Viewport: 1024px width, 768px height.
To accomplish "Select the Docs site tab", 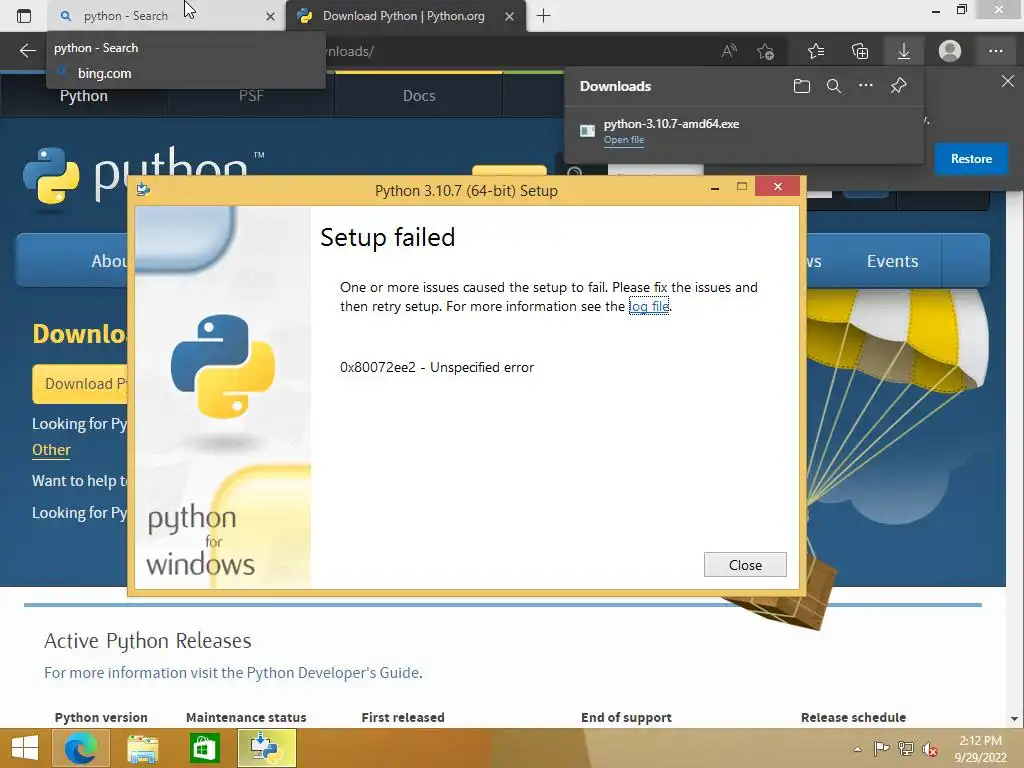I will [419, 96].
